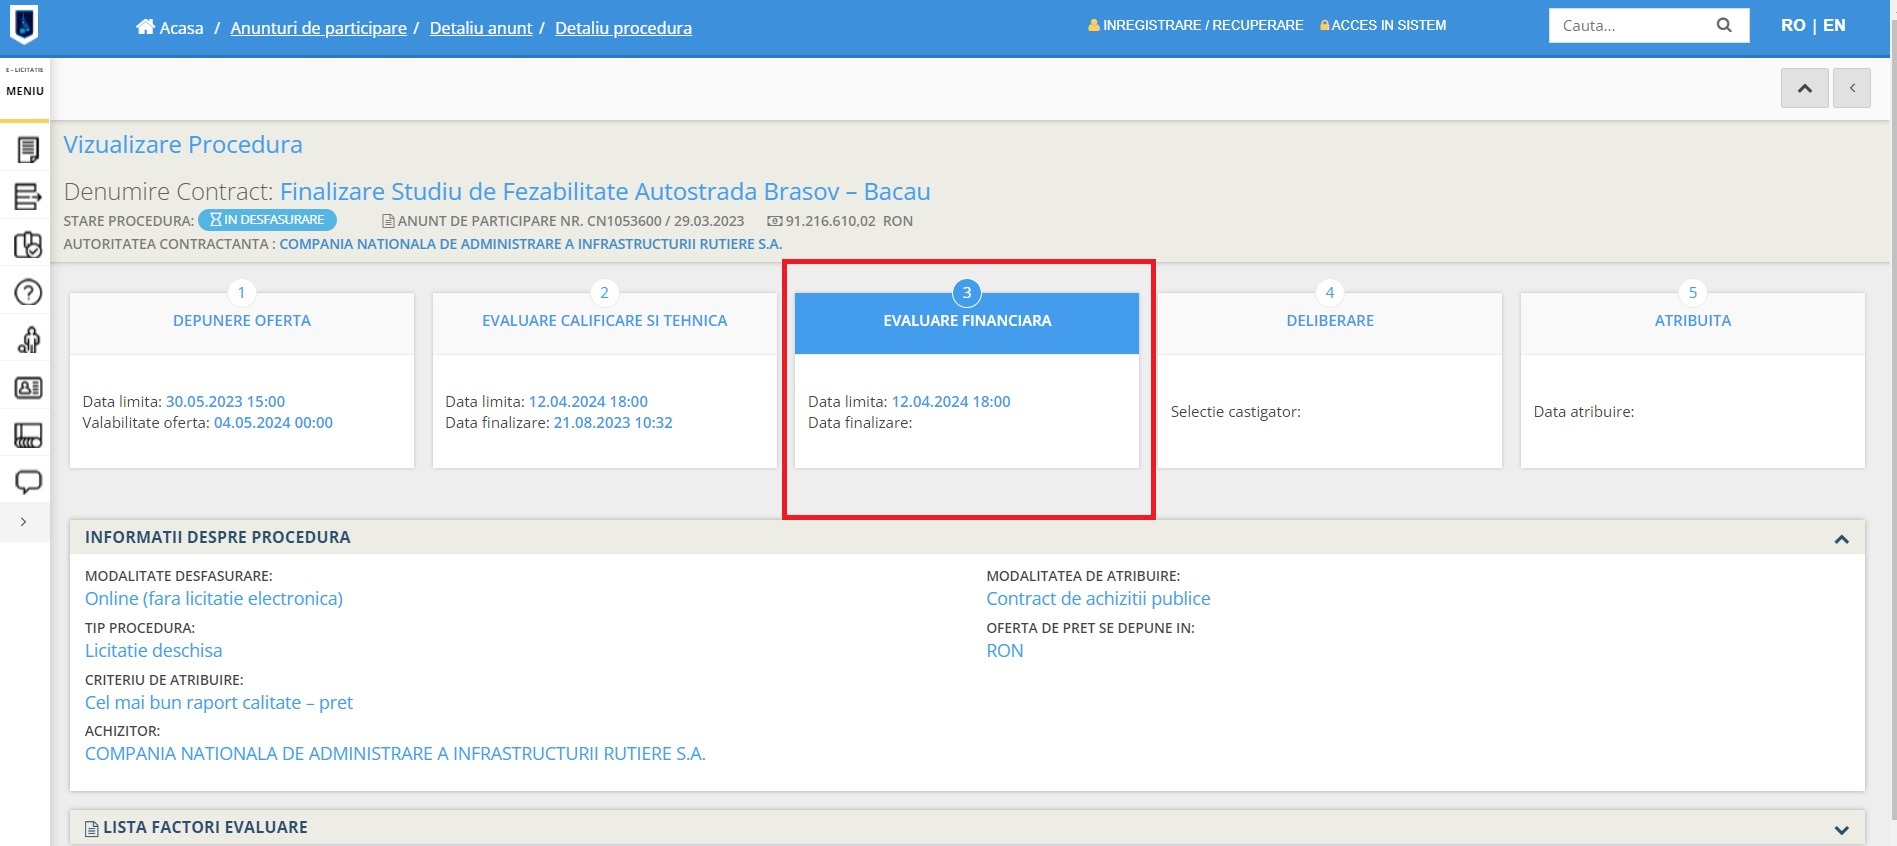Screen dimensions: 1897x846
Task: Open the ID card sidebar icon
Action: tap(28, 387)
